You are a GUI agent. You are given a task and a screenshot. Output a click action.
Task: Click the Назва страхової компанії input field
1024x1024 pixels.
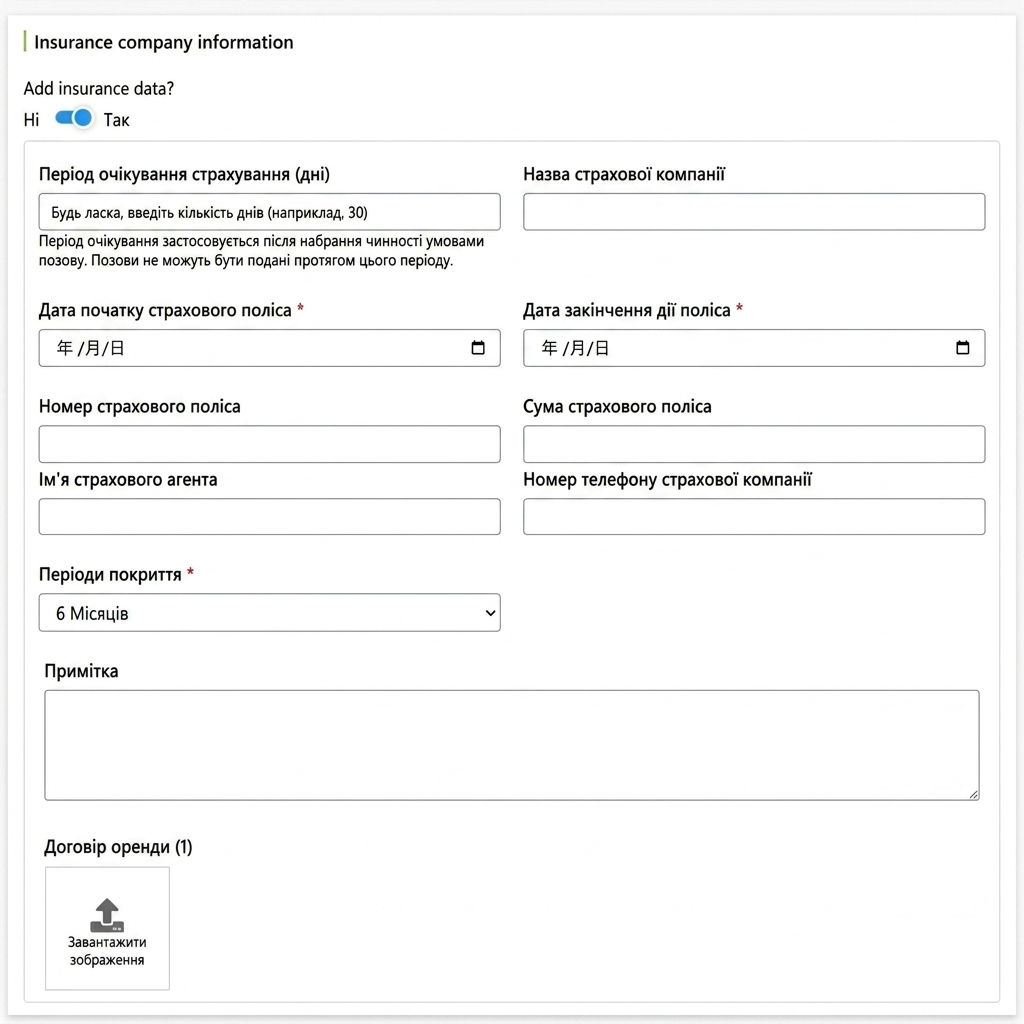754,212
